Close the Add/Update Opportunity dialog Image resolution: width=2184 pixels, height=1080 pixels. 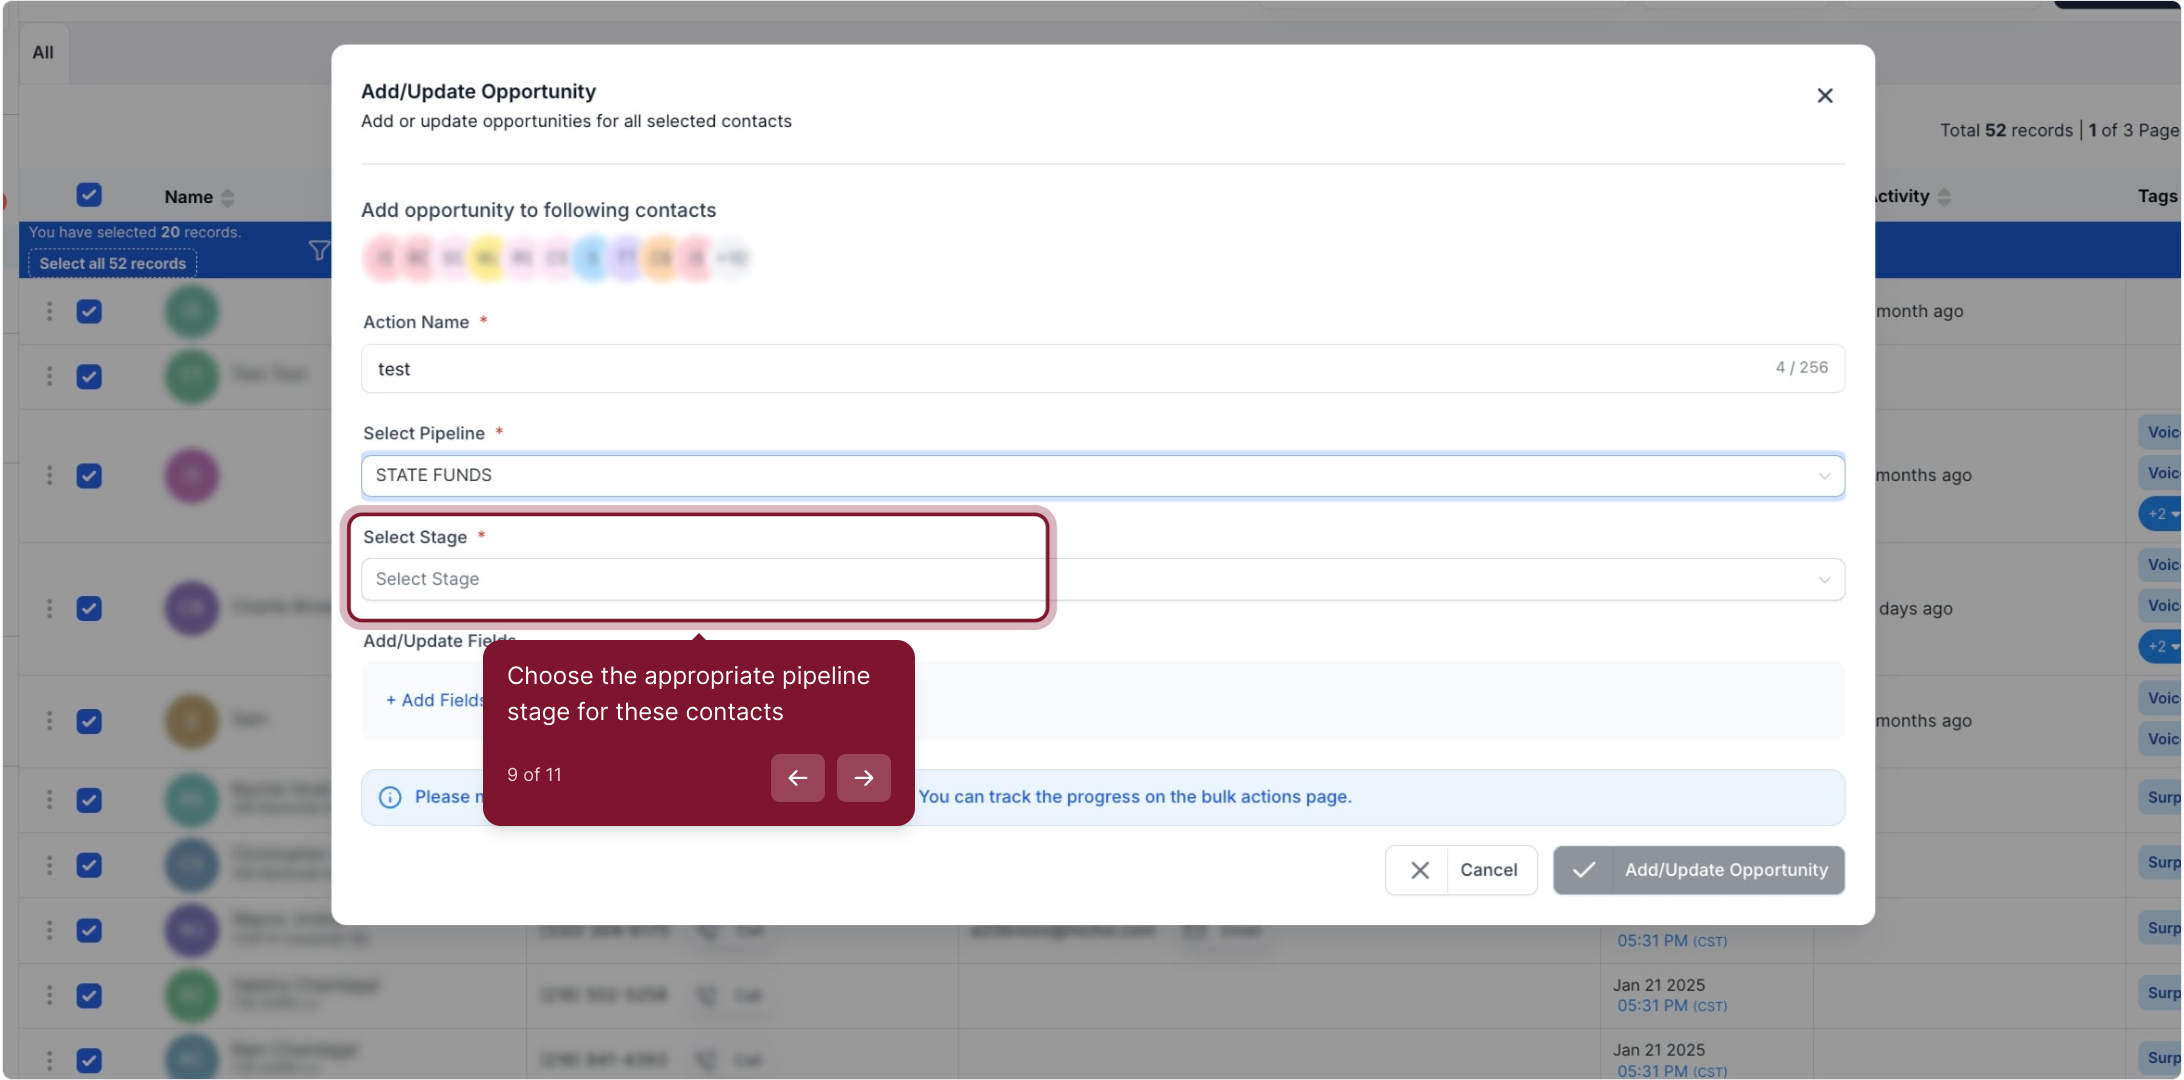coord(1824,96)
